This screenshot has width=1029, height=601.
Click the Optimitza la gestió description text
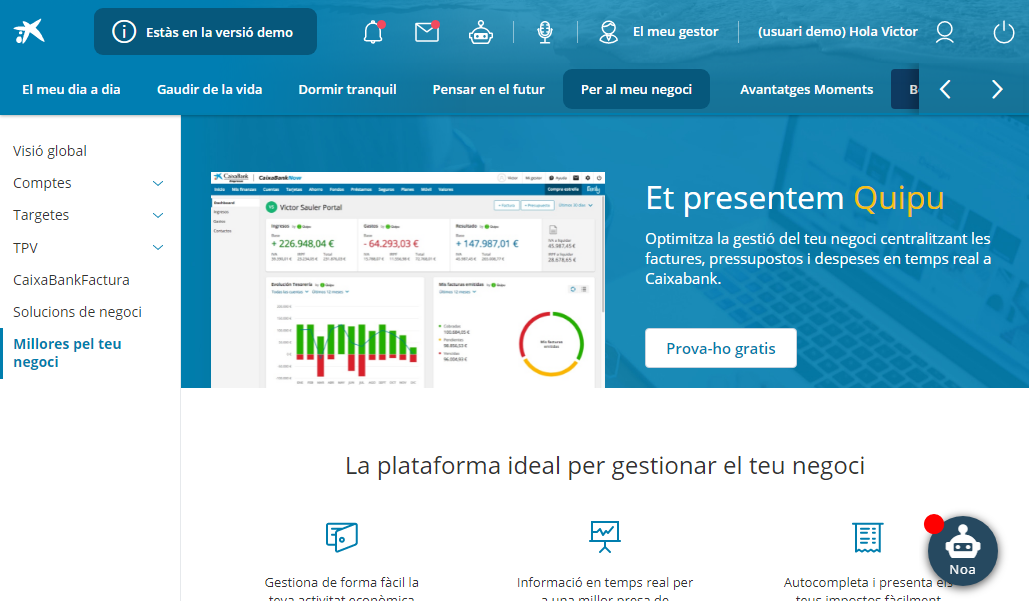(x=818, y=259)
